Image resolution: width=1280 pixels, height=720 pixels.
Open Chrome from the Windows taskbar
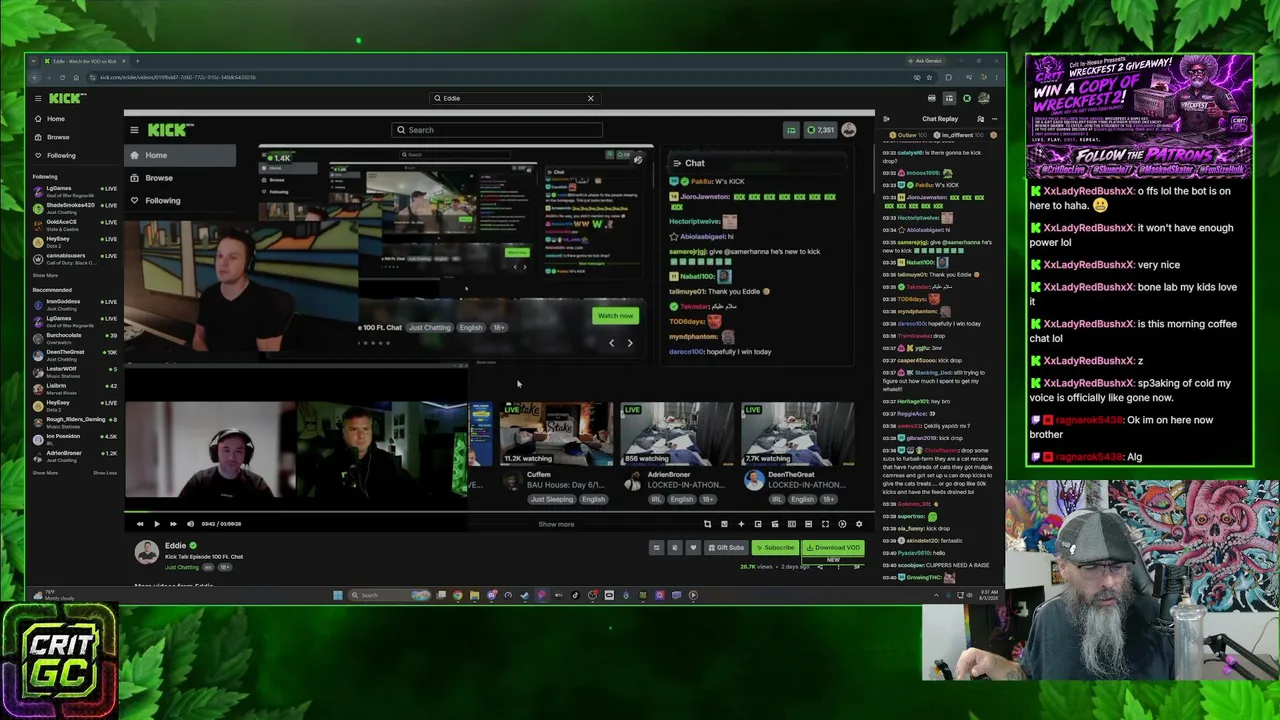pyautogui.click(x=457, y=595)
